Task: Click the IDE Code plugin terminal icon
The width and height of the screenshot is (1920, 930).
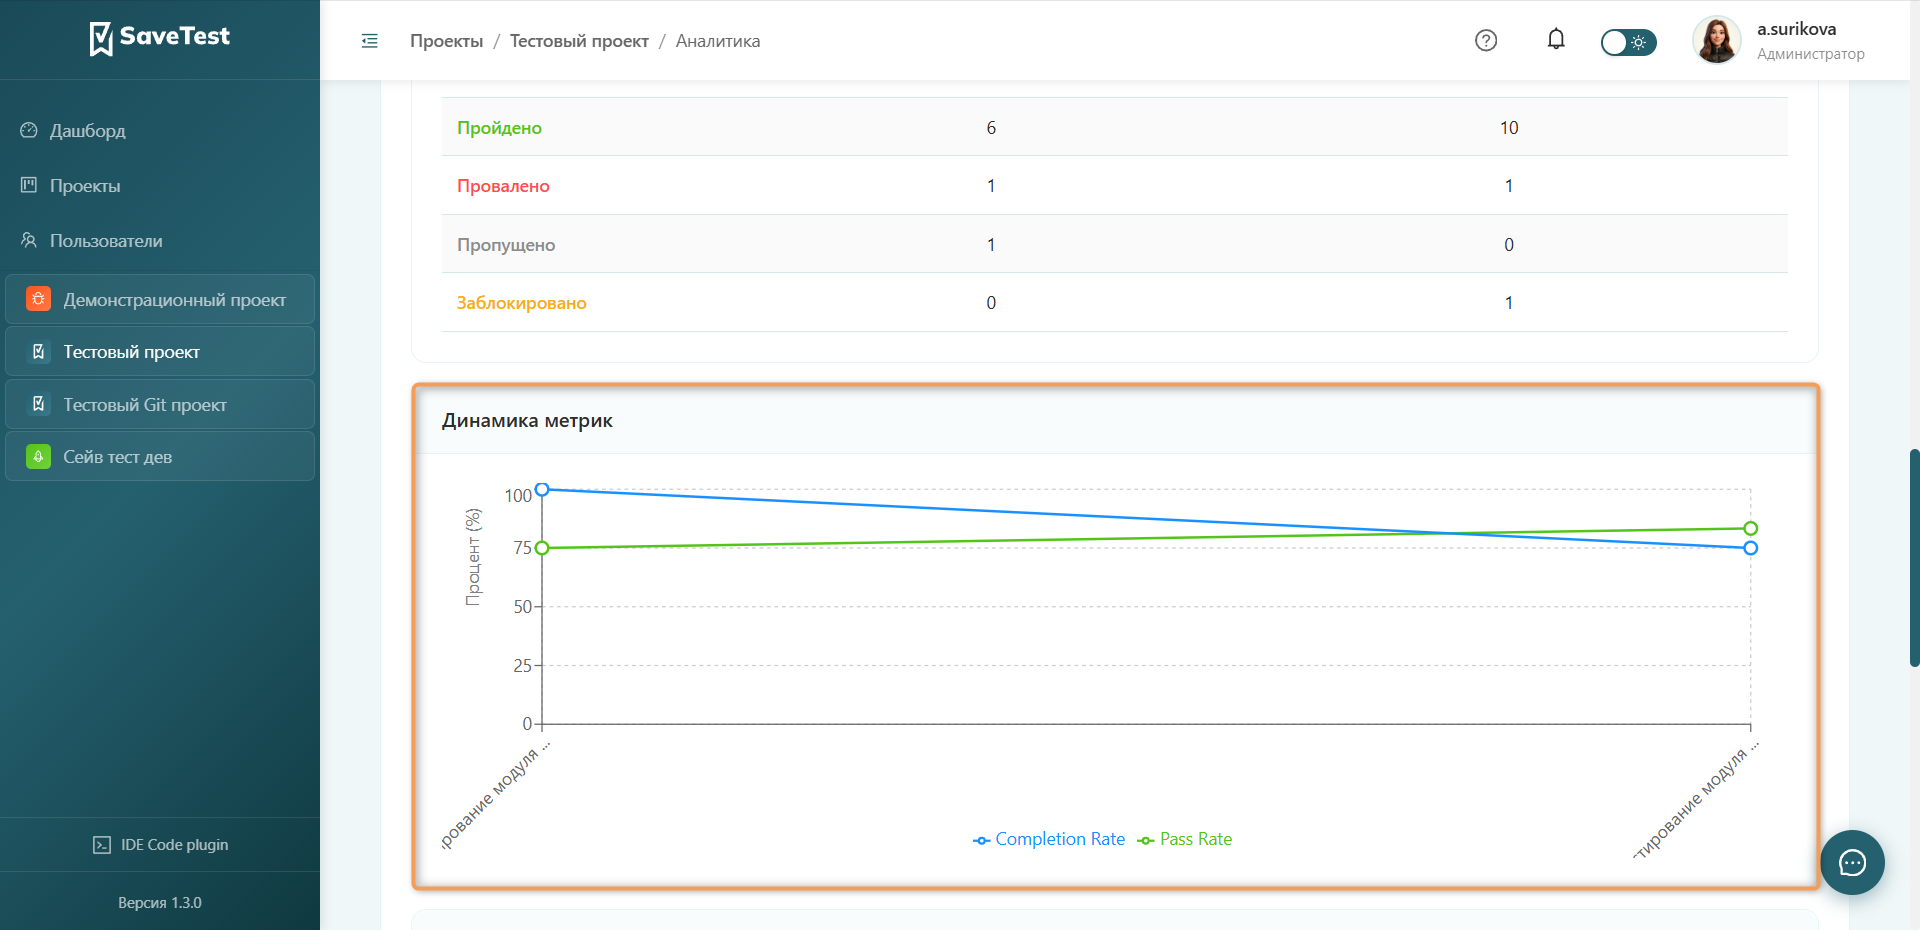Action: [102, 845]
